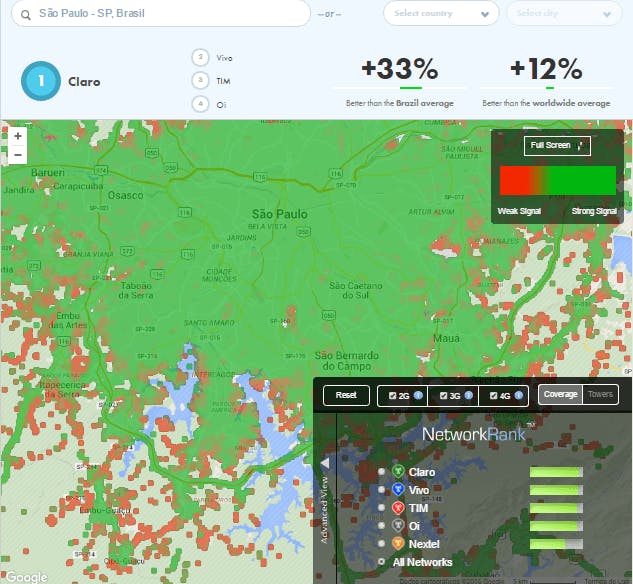Image resolution: width=633 pixels, height=584 pixels.
Task: Select rank 3 TIM circle
Action: (200, 80)
